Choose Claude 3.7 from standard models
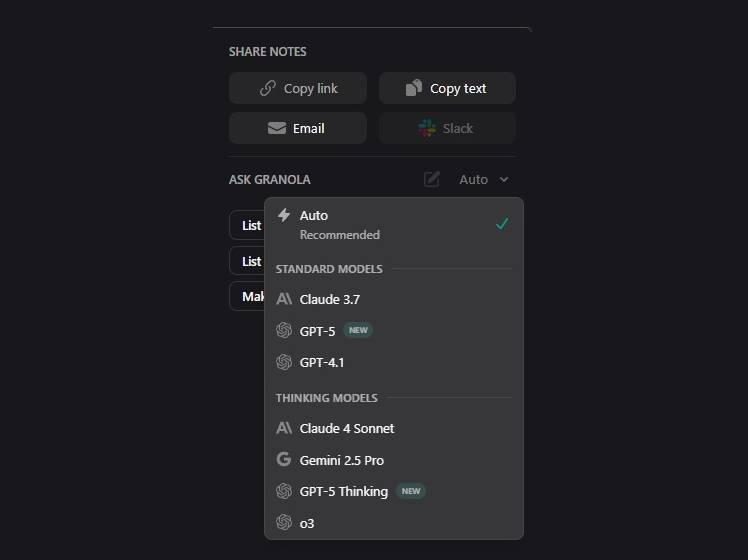Viewport: 748px width, 560px height. (330, 299)
